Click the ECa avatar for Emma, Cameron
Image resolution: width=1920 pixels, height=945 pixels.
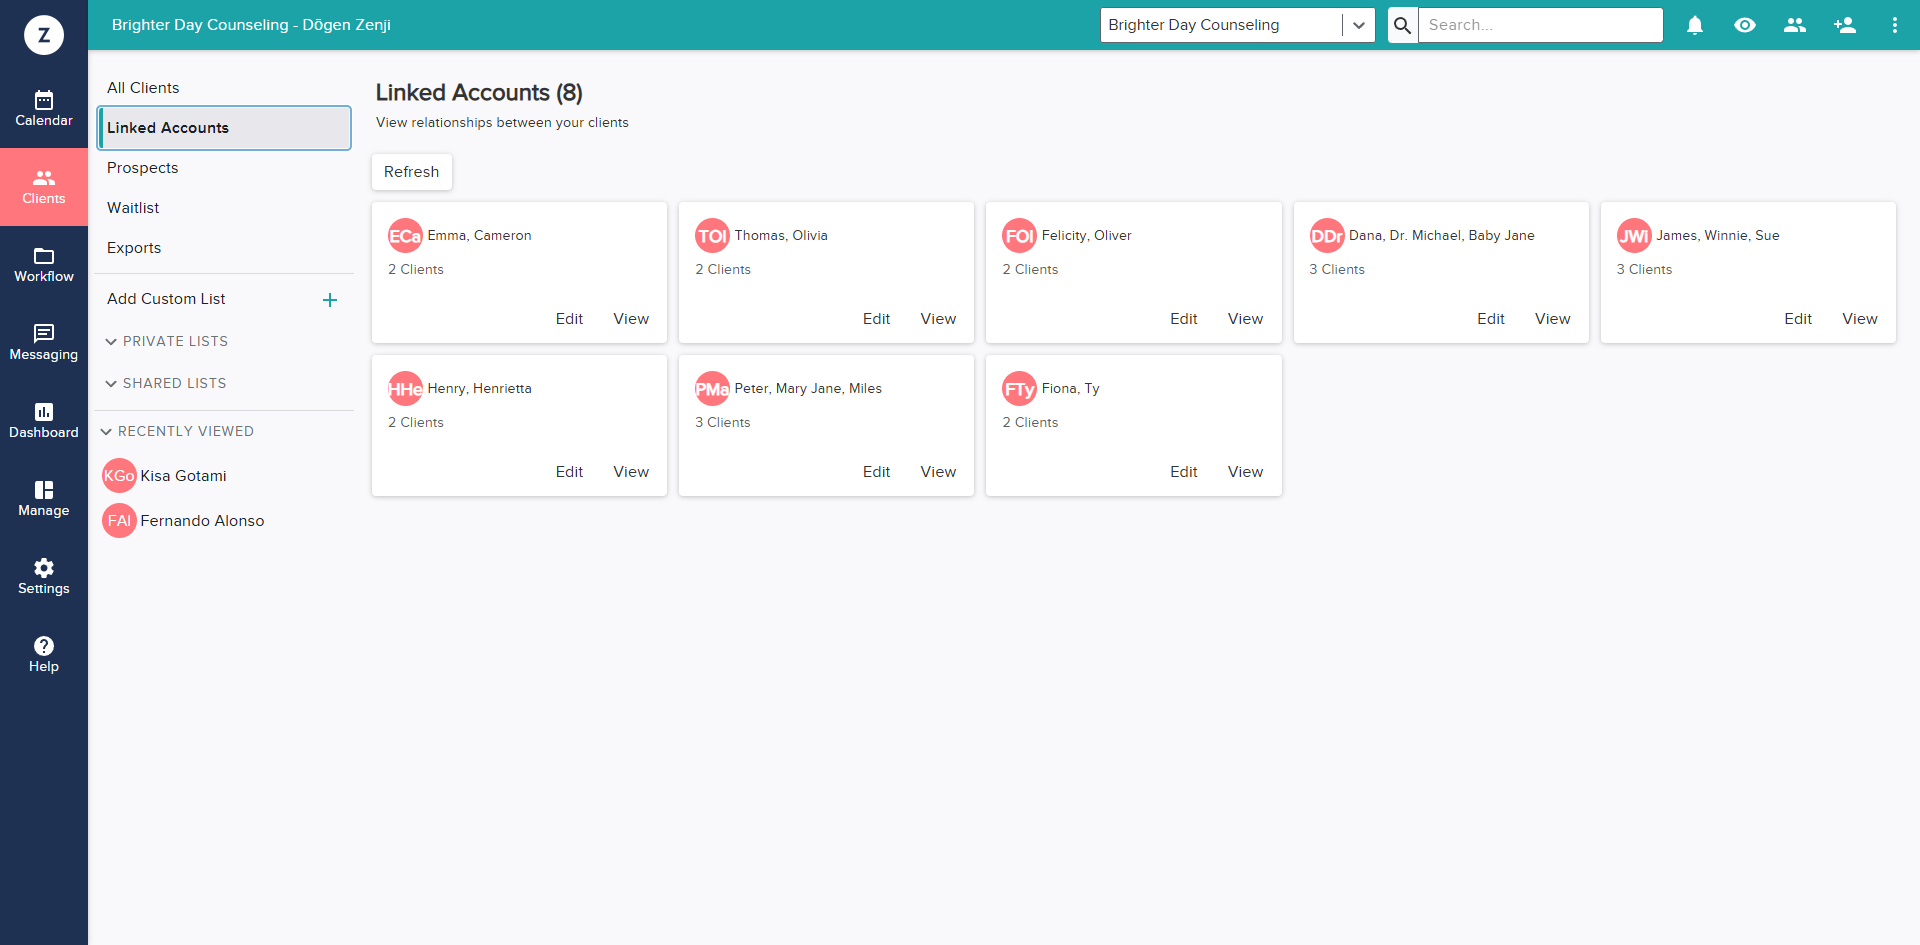(x=405, y=236)
